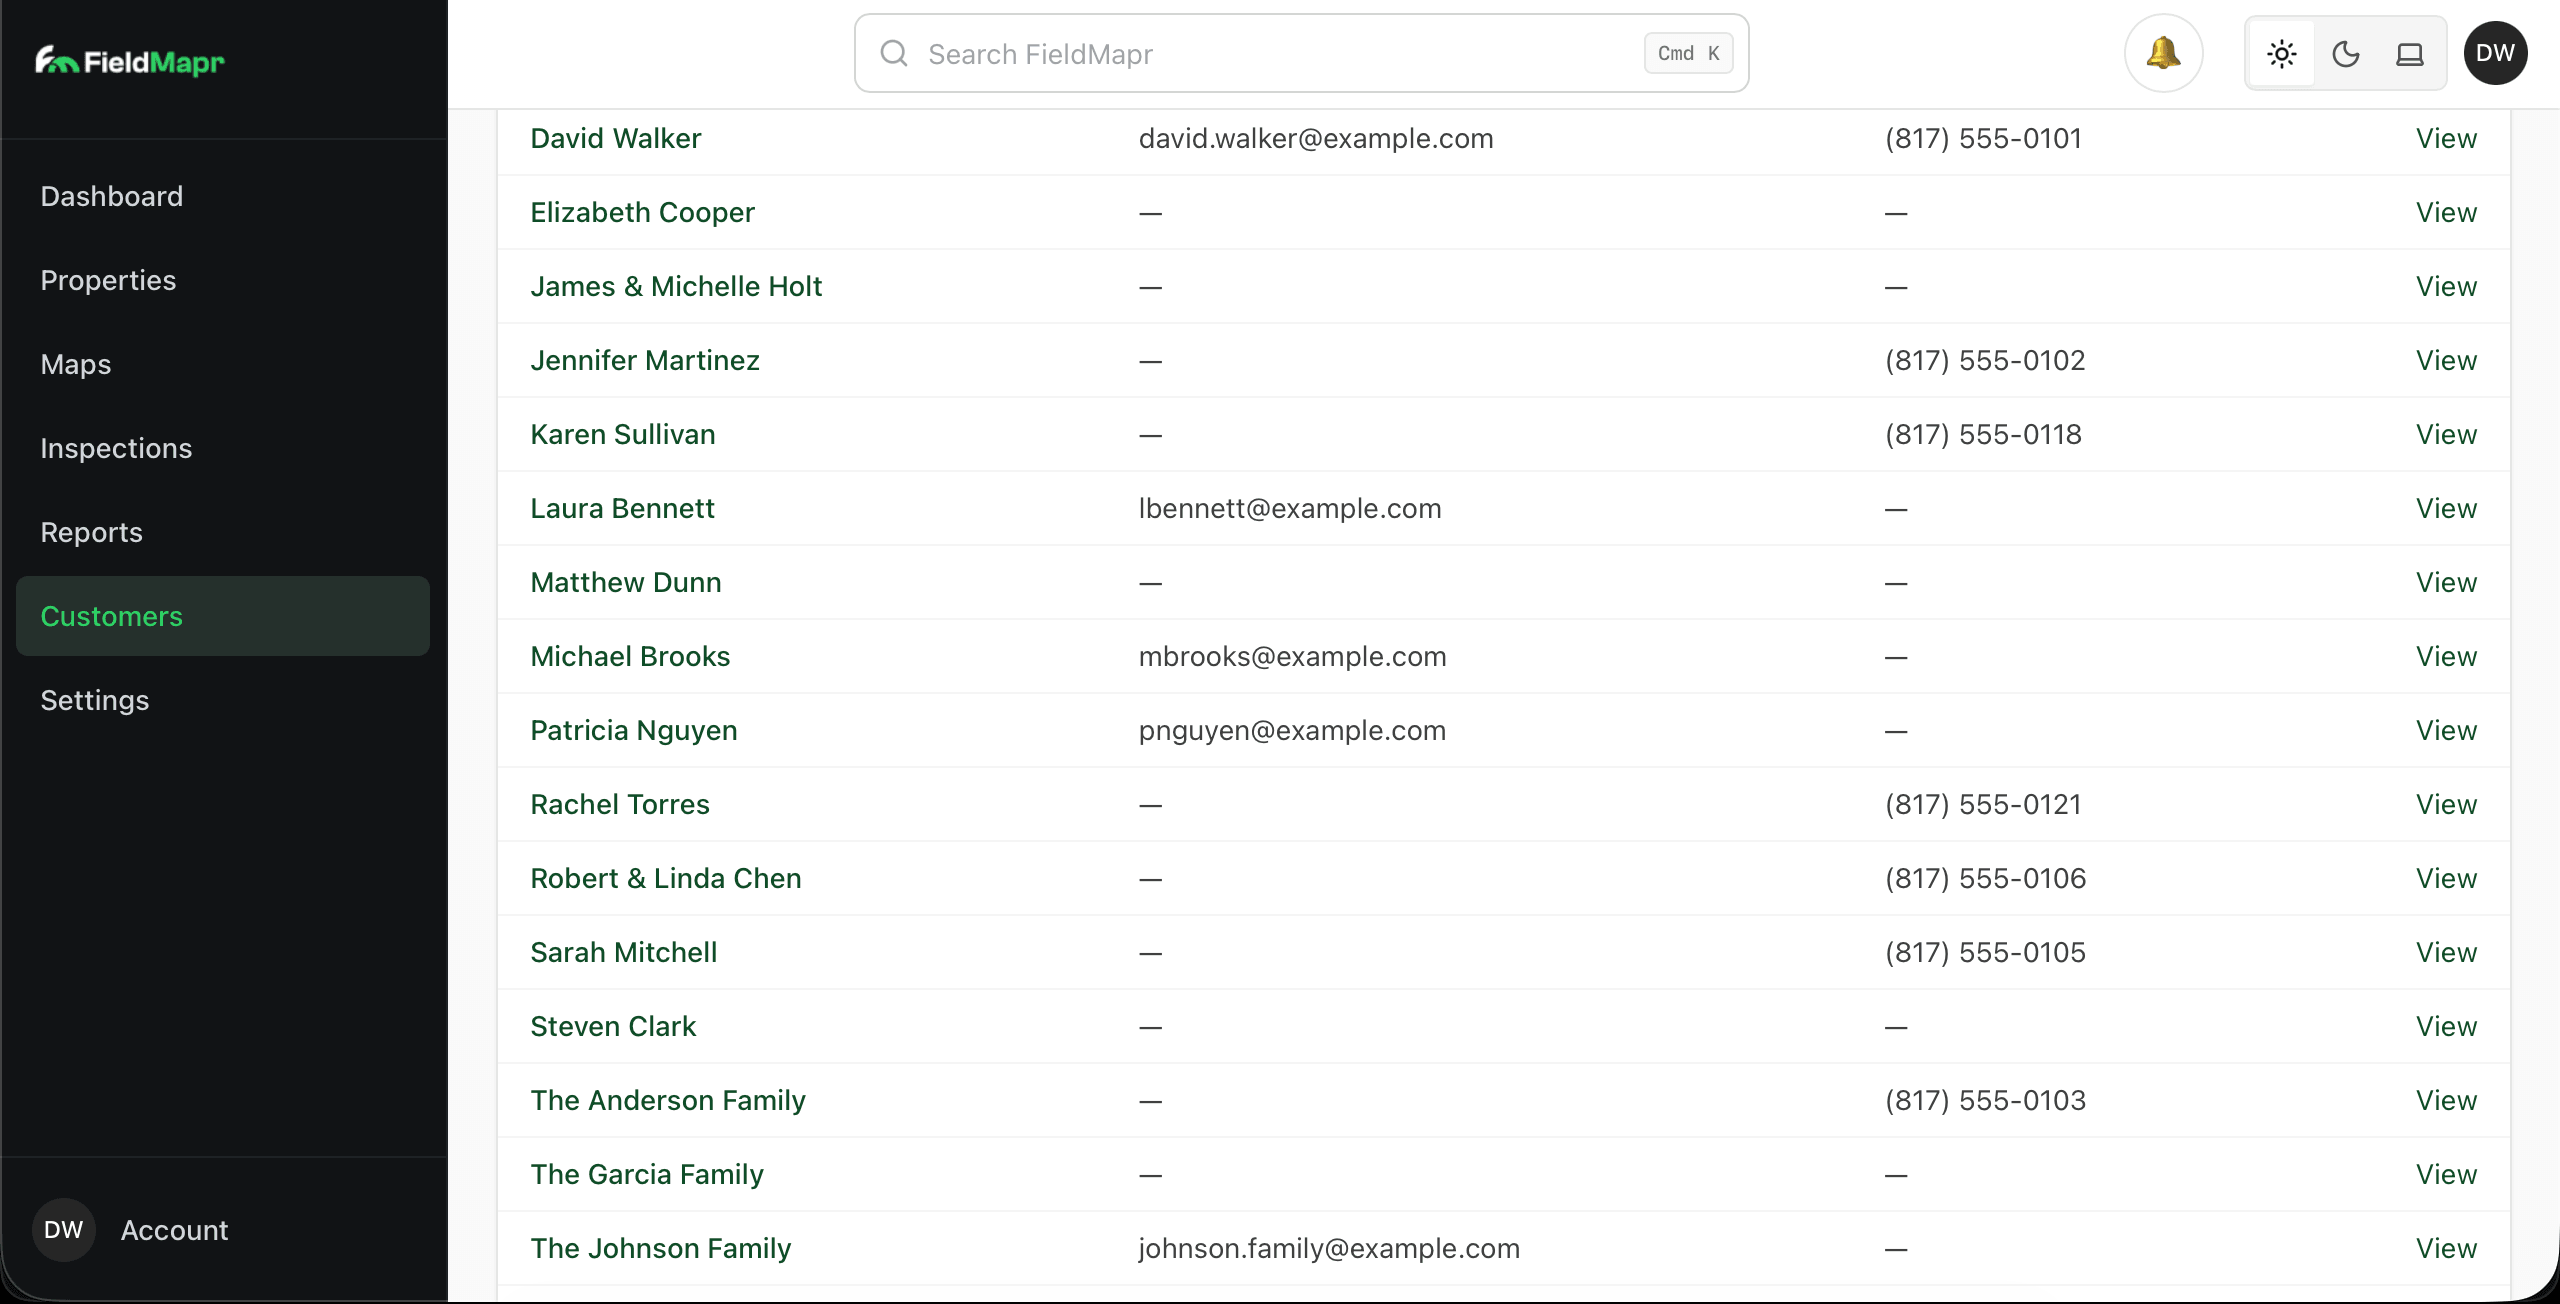Click phone (817) 555-0121
This screenshot has height=1304, width=2560.
click(1984, 804)
